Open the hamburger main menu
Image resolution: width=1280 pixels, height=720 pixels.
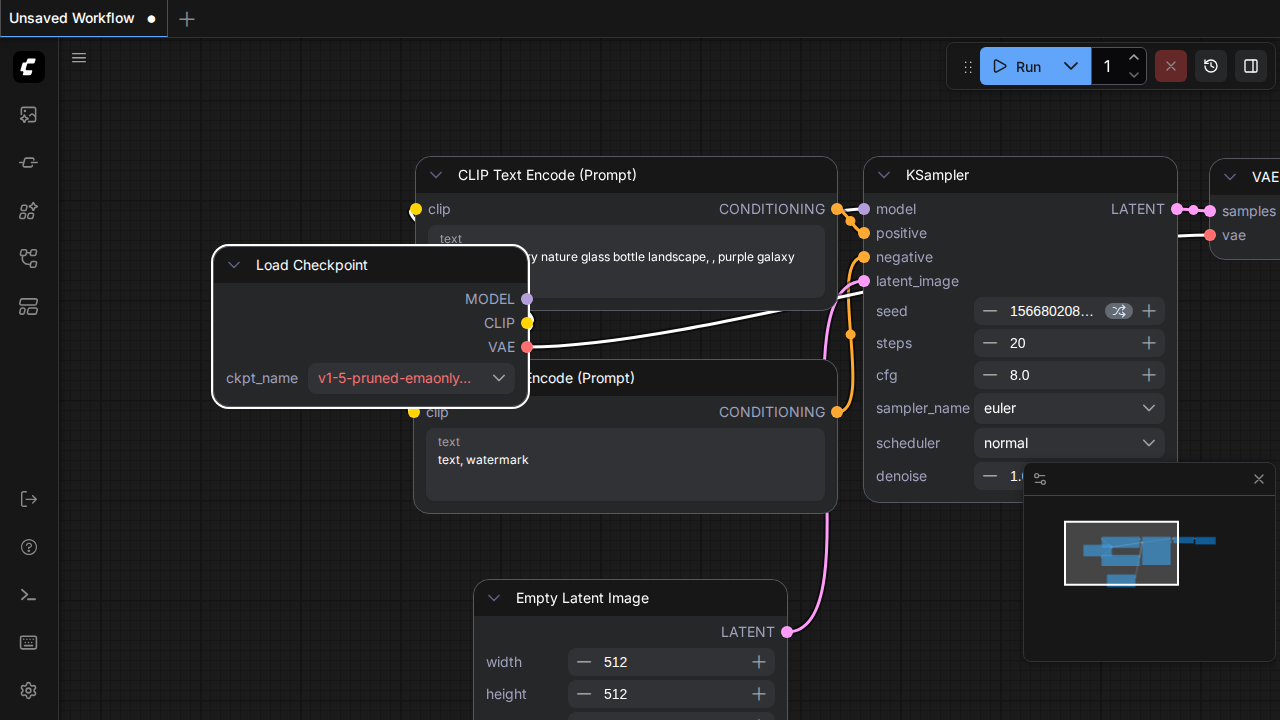[79, 58]
